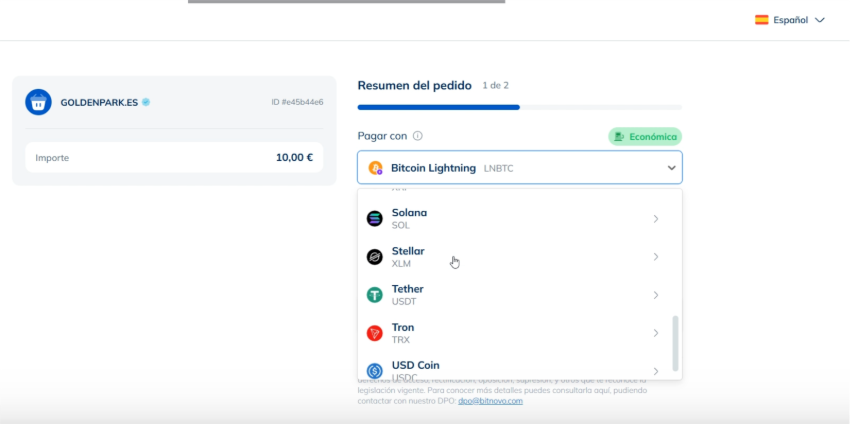Expand the Stellar row chevron
This screenshot has height=424, width=850.
[x=656, y=257]
